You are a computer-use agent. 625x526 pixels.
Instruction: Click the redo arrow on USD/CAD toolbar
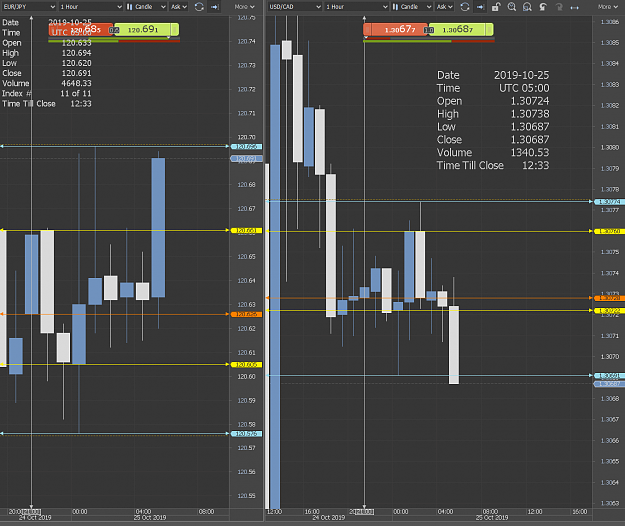click(559, 6)
